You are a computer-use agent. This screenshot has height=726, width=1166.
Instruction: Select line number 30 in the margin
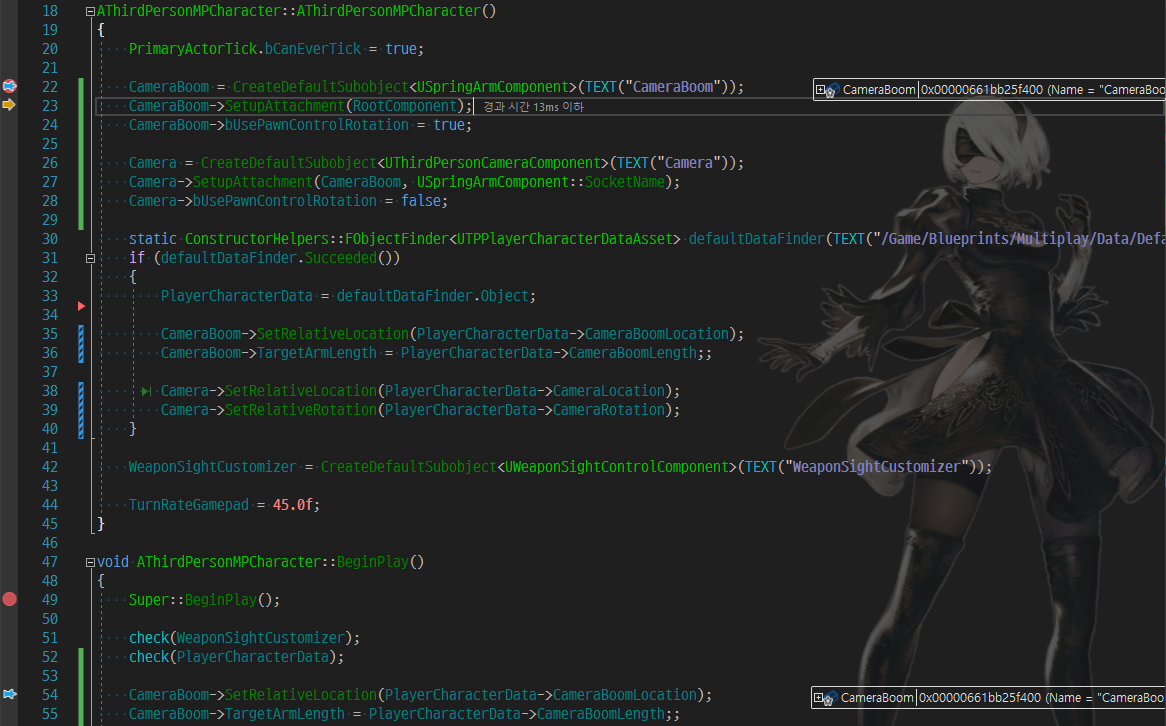pos(50,238)
